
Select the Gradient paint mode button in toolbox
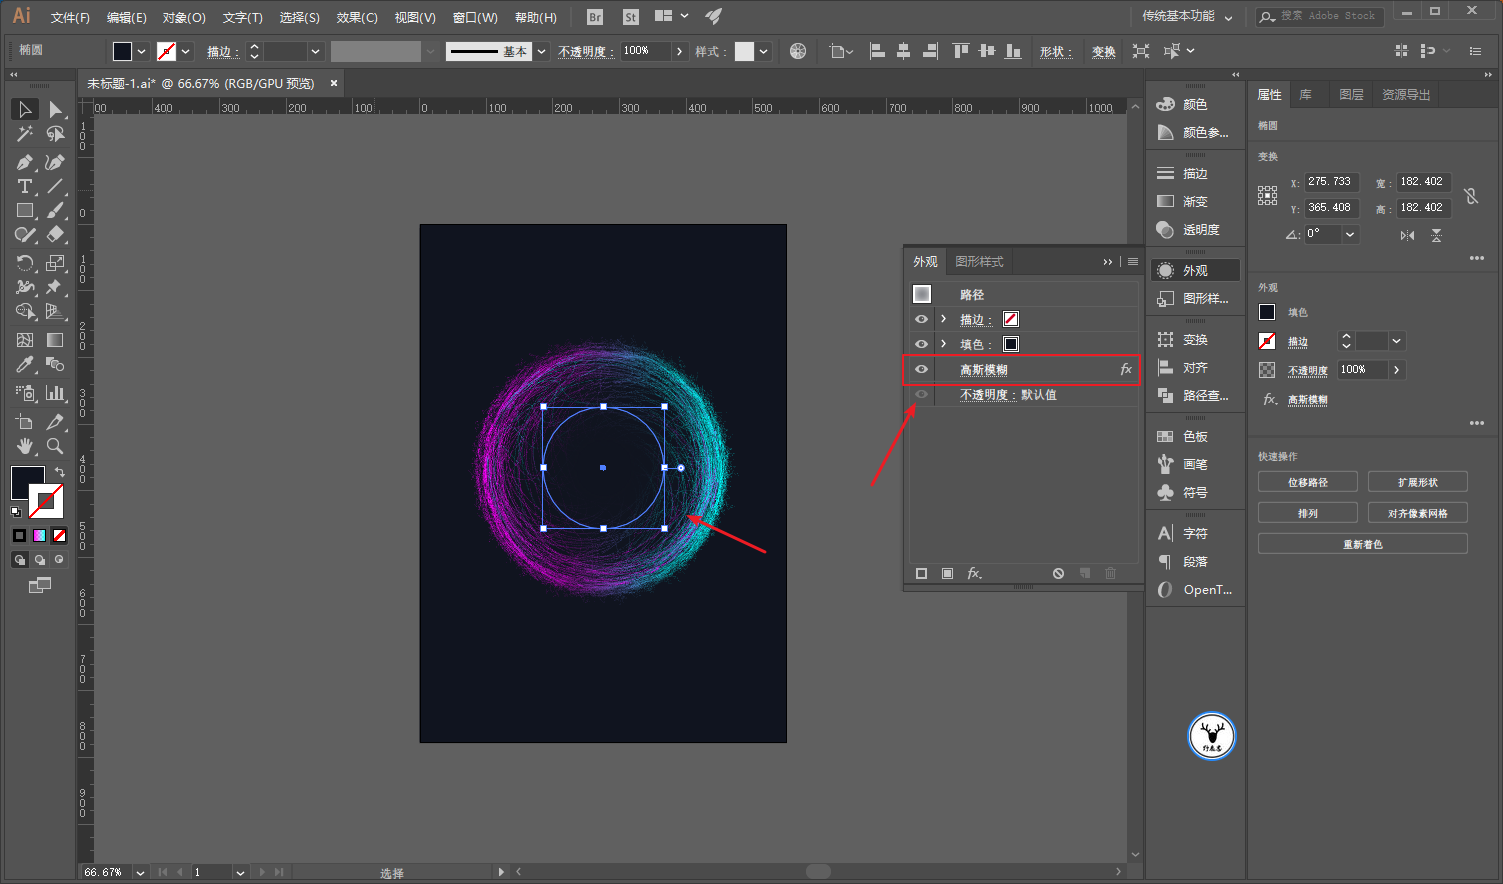point(39,535)
